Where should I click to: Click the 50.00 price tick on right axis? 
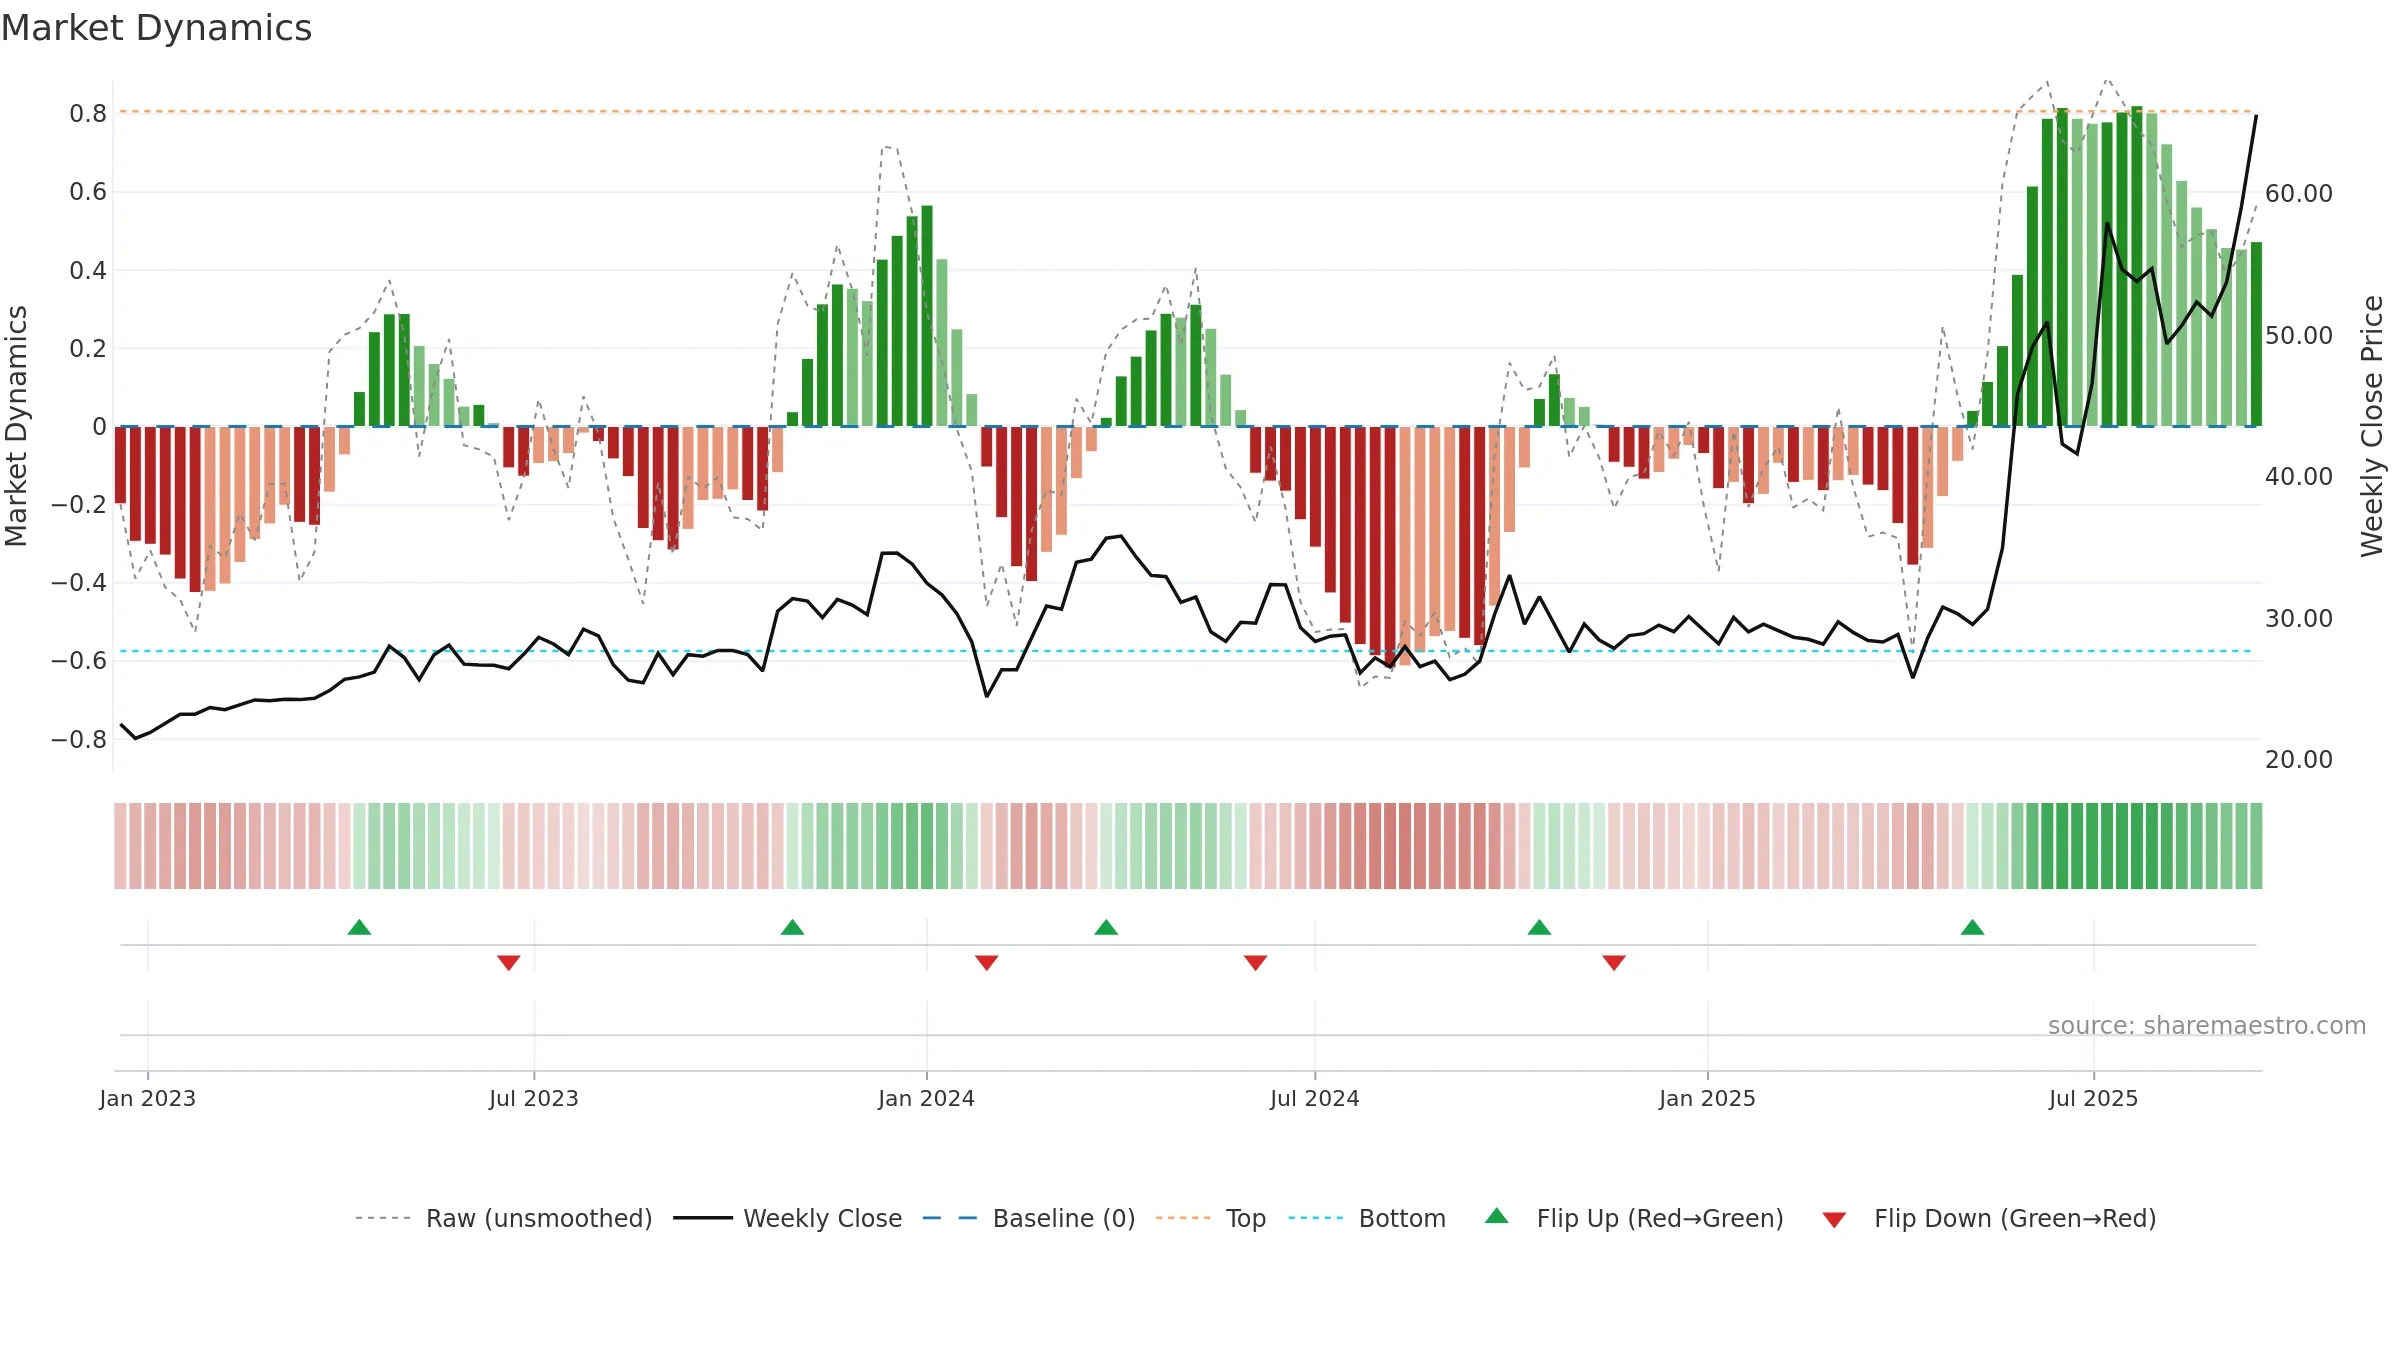point(2299,335)
